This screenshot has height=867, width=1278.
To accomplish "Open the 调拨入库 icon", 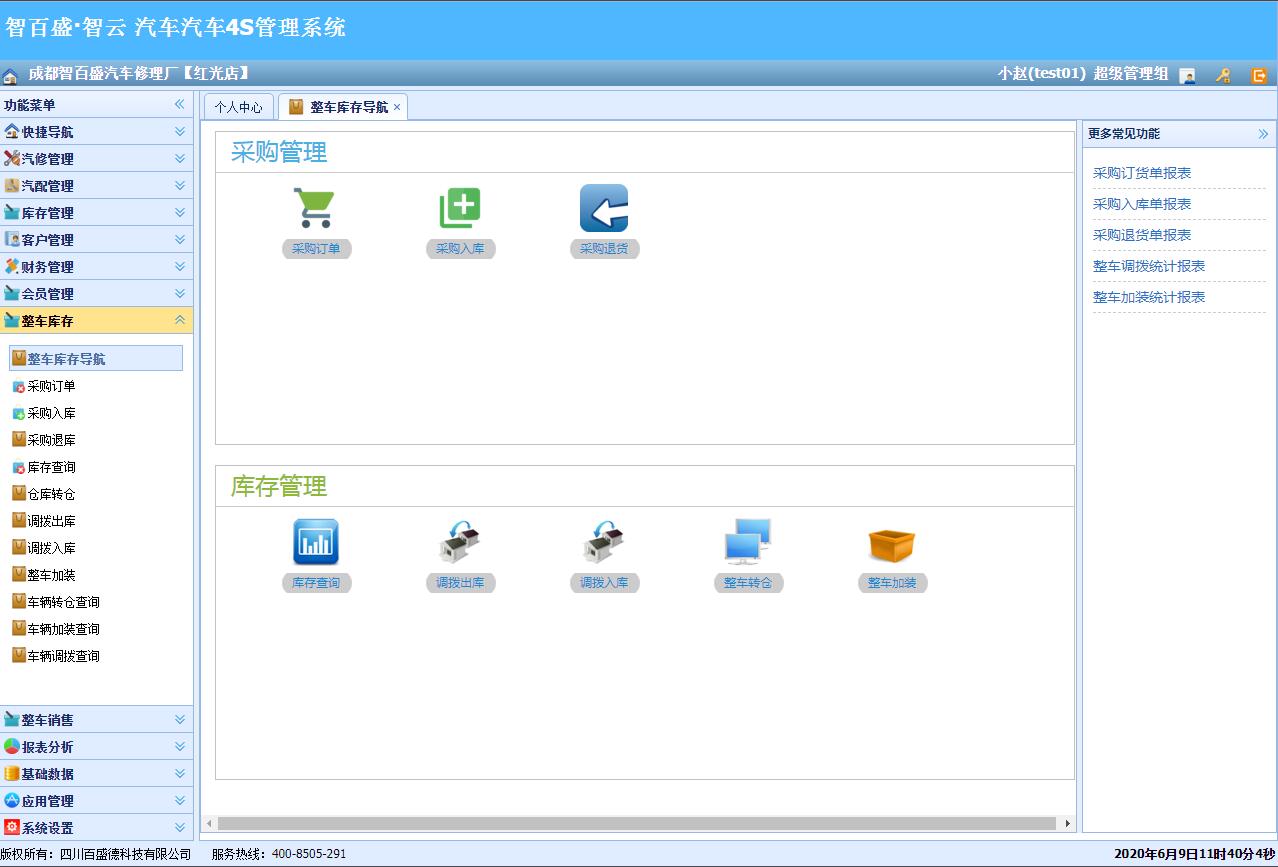I will click(604, 542).
